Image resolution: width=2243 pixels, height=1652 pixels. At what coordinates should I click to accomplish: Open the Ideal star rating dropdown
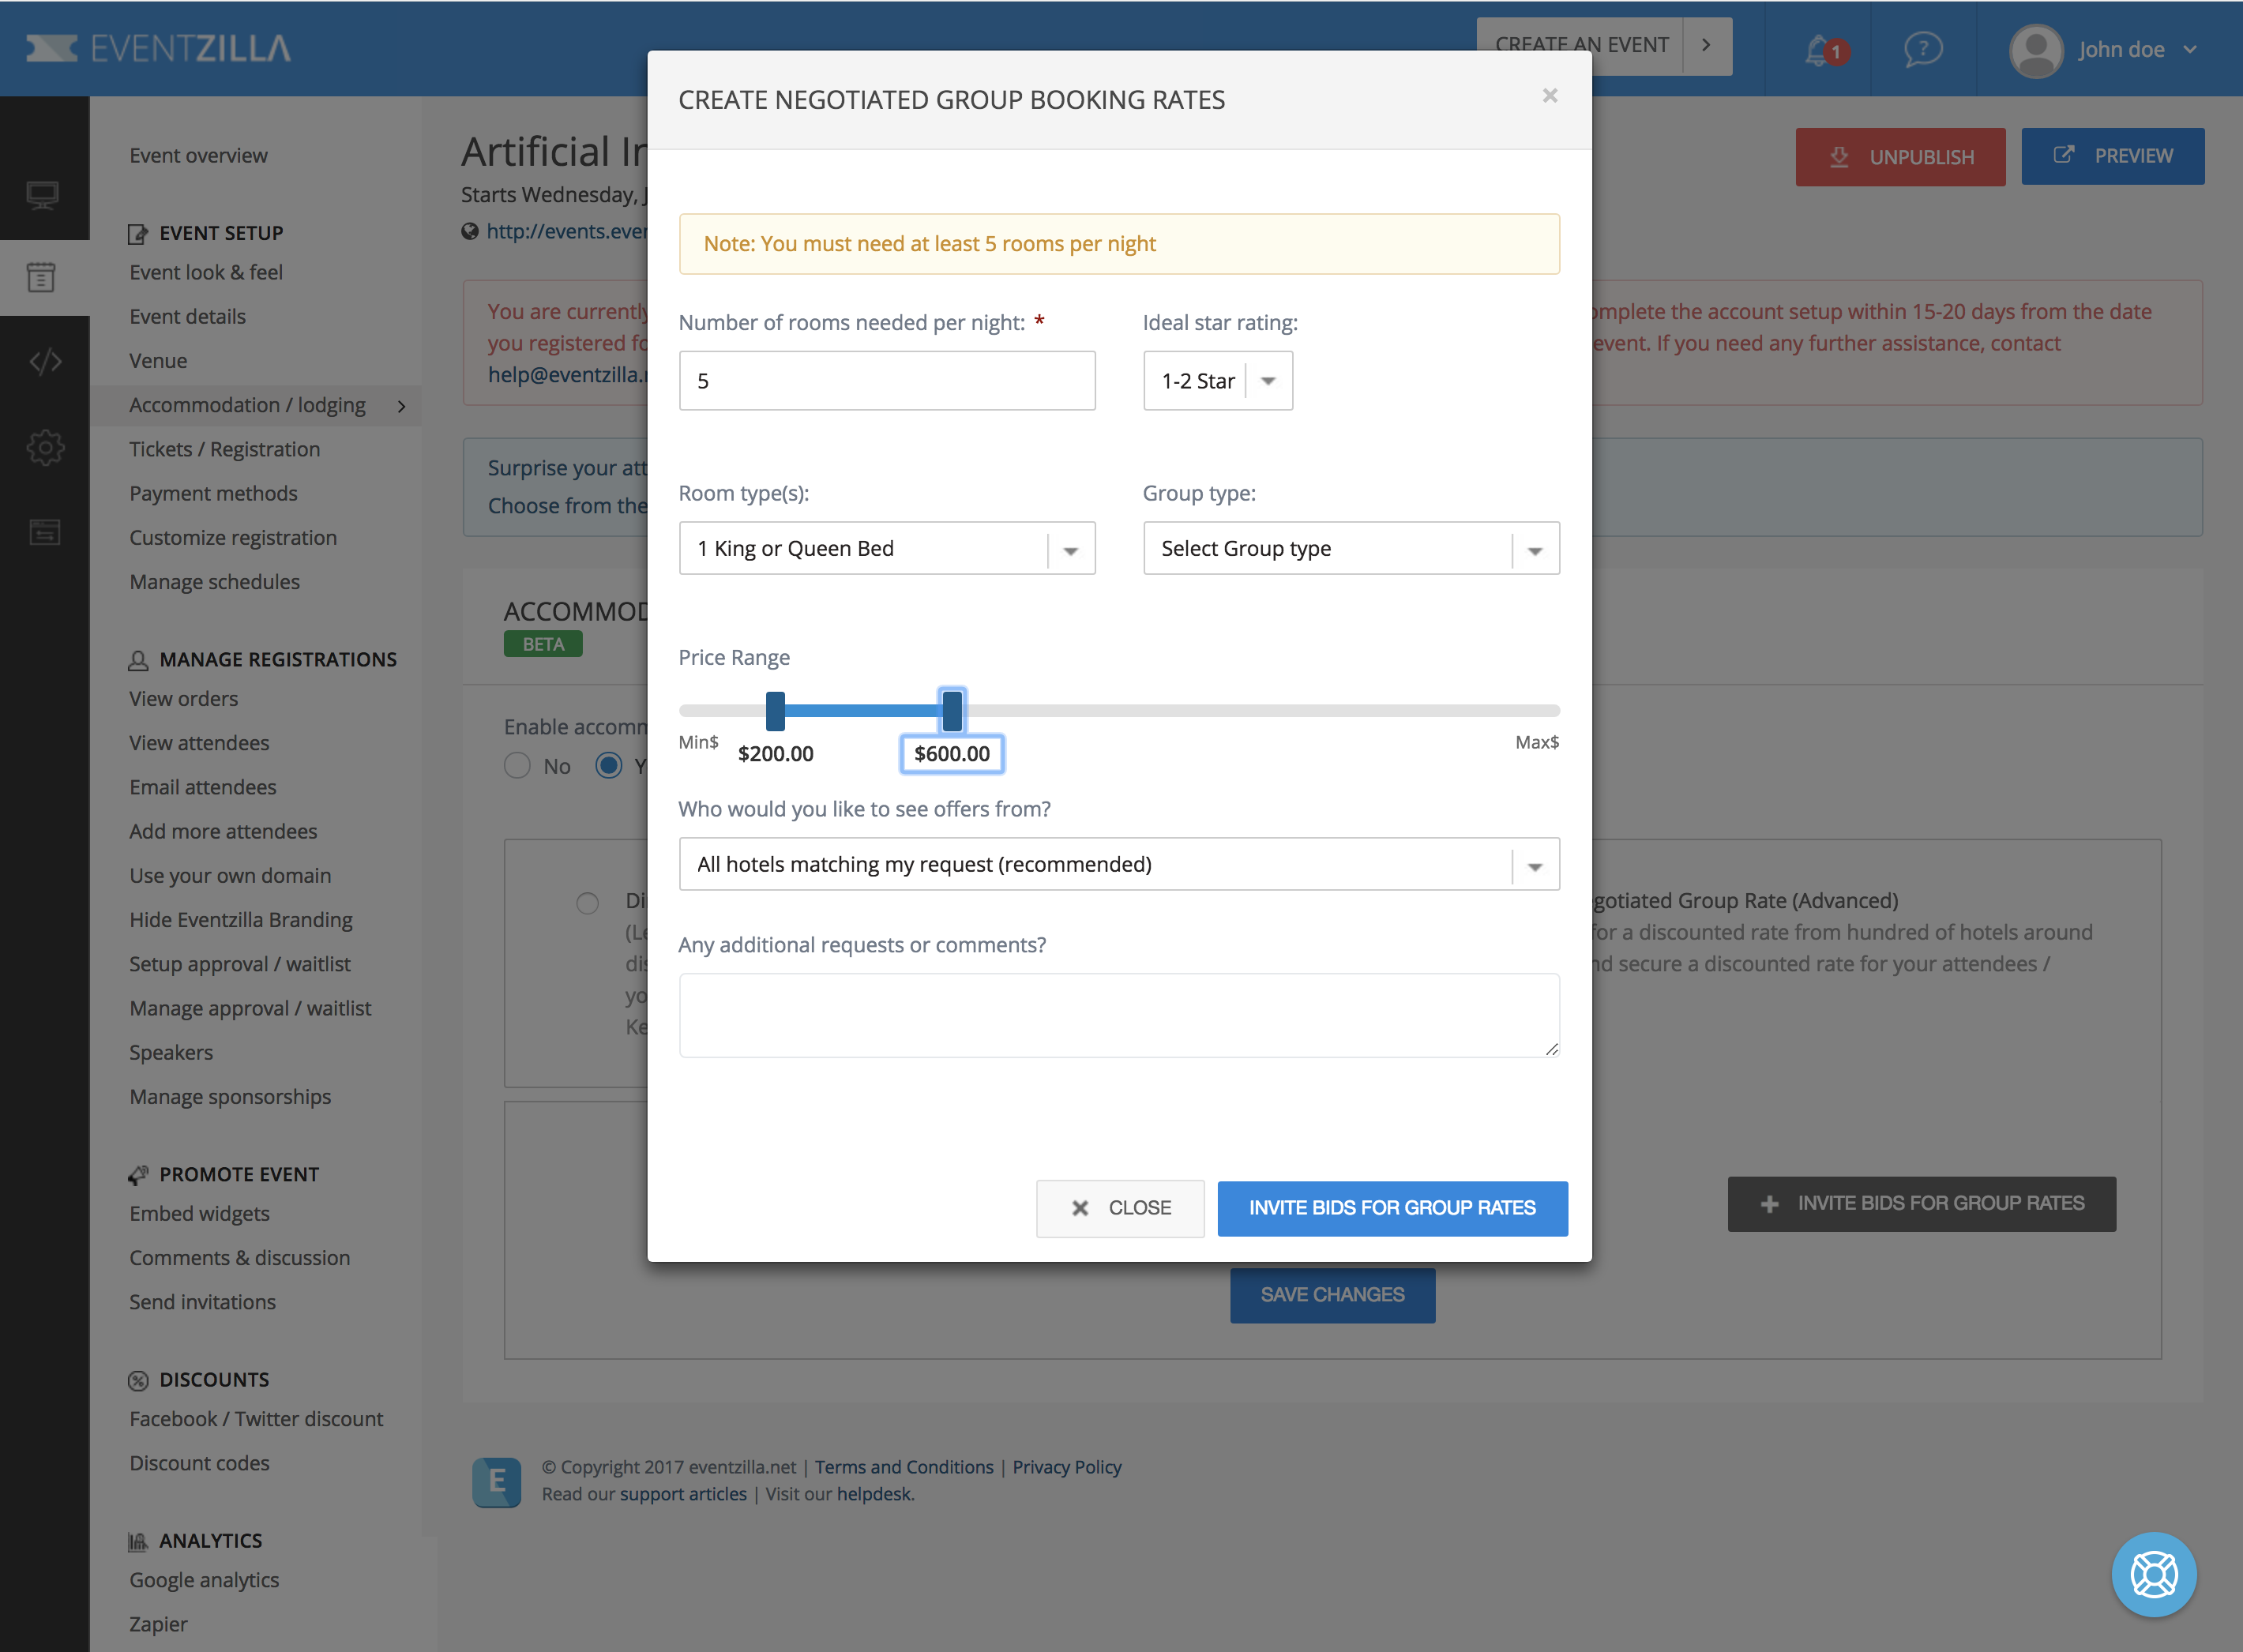(1217, 381)
